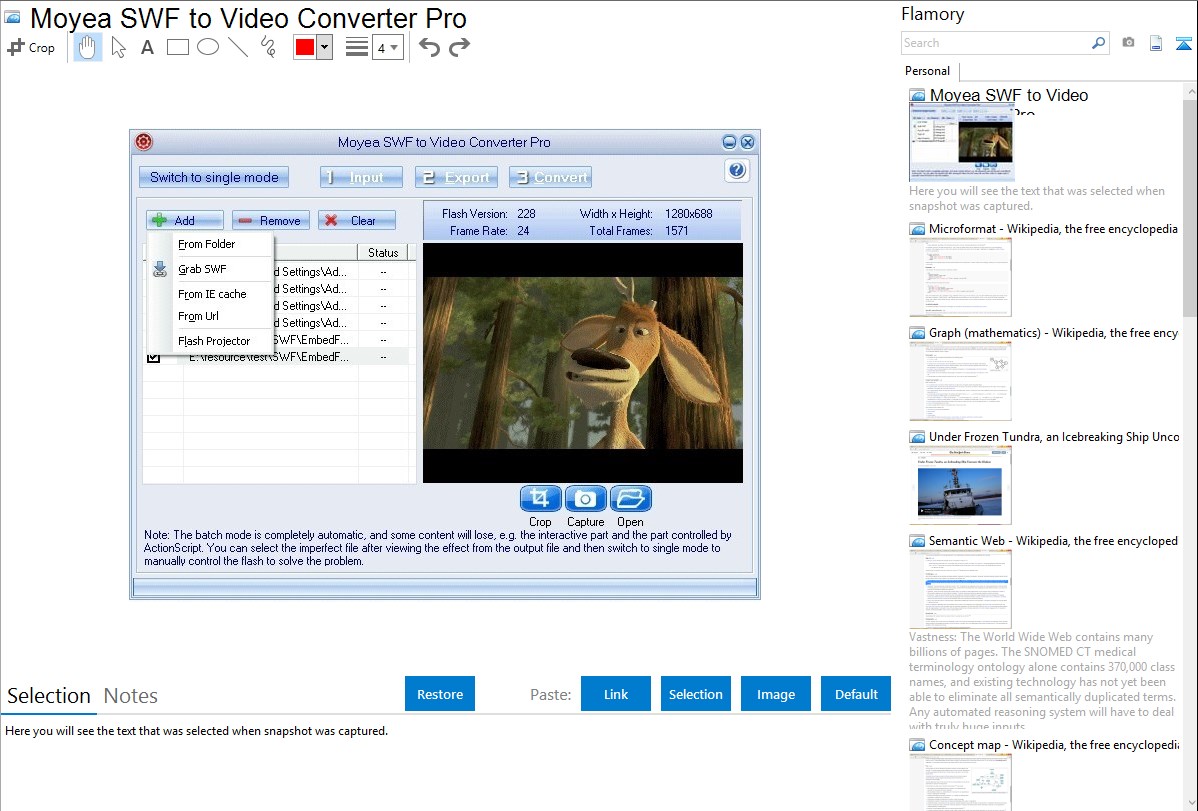Screen dimensions: 1198x811
Task: Undo the last annotation
Action: tap(429, 47)
